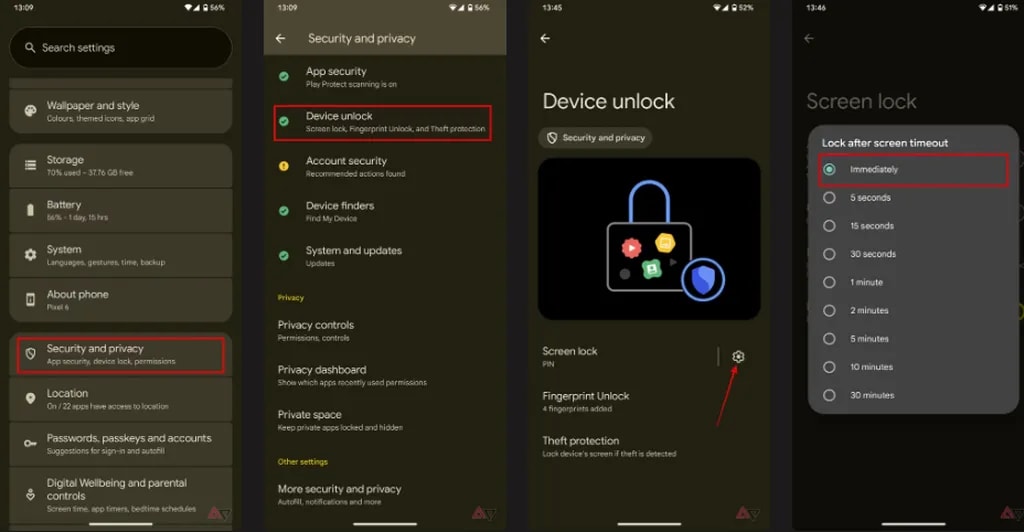
Task: Open the Privacy dashboard item
Action: (x=385, y=375)
